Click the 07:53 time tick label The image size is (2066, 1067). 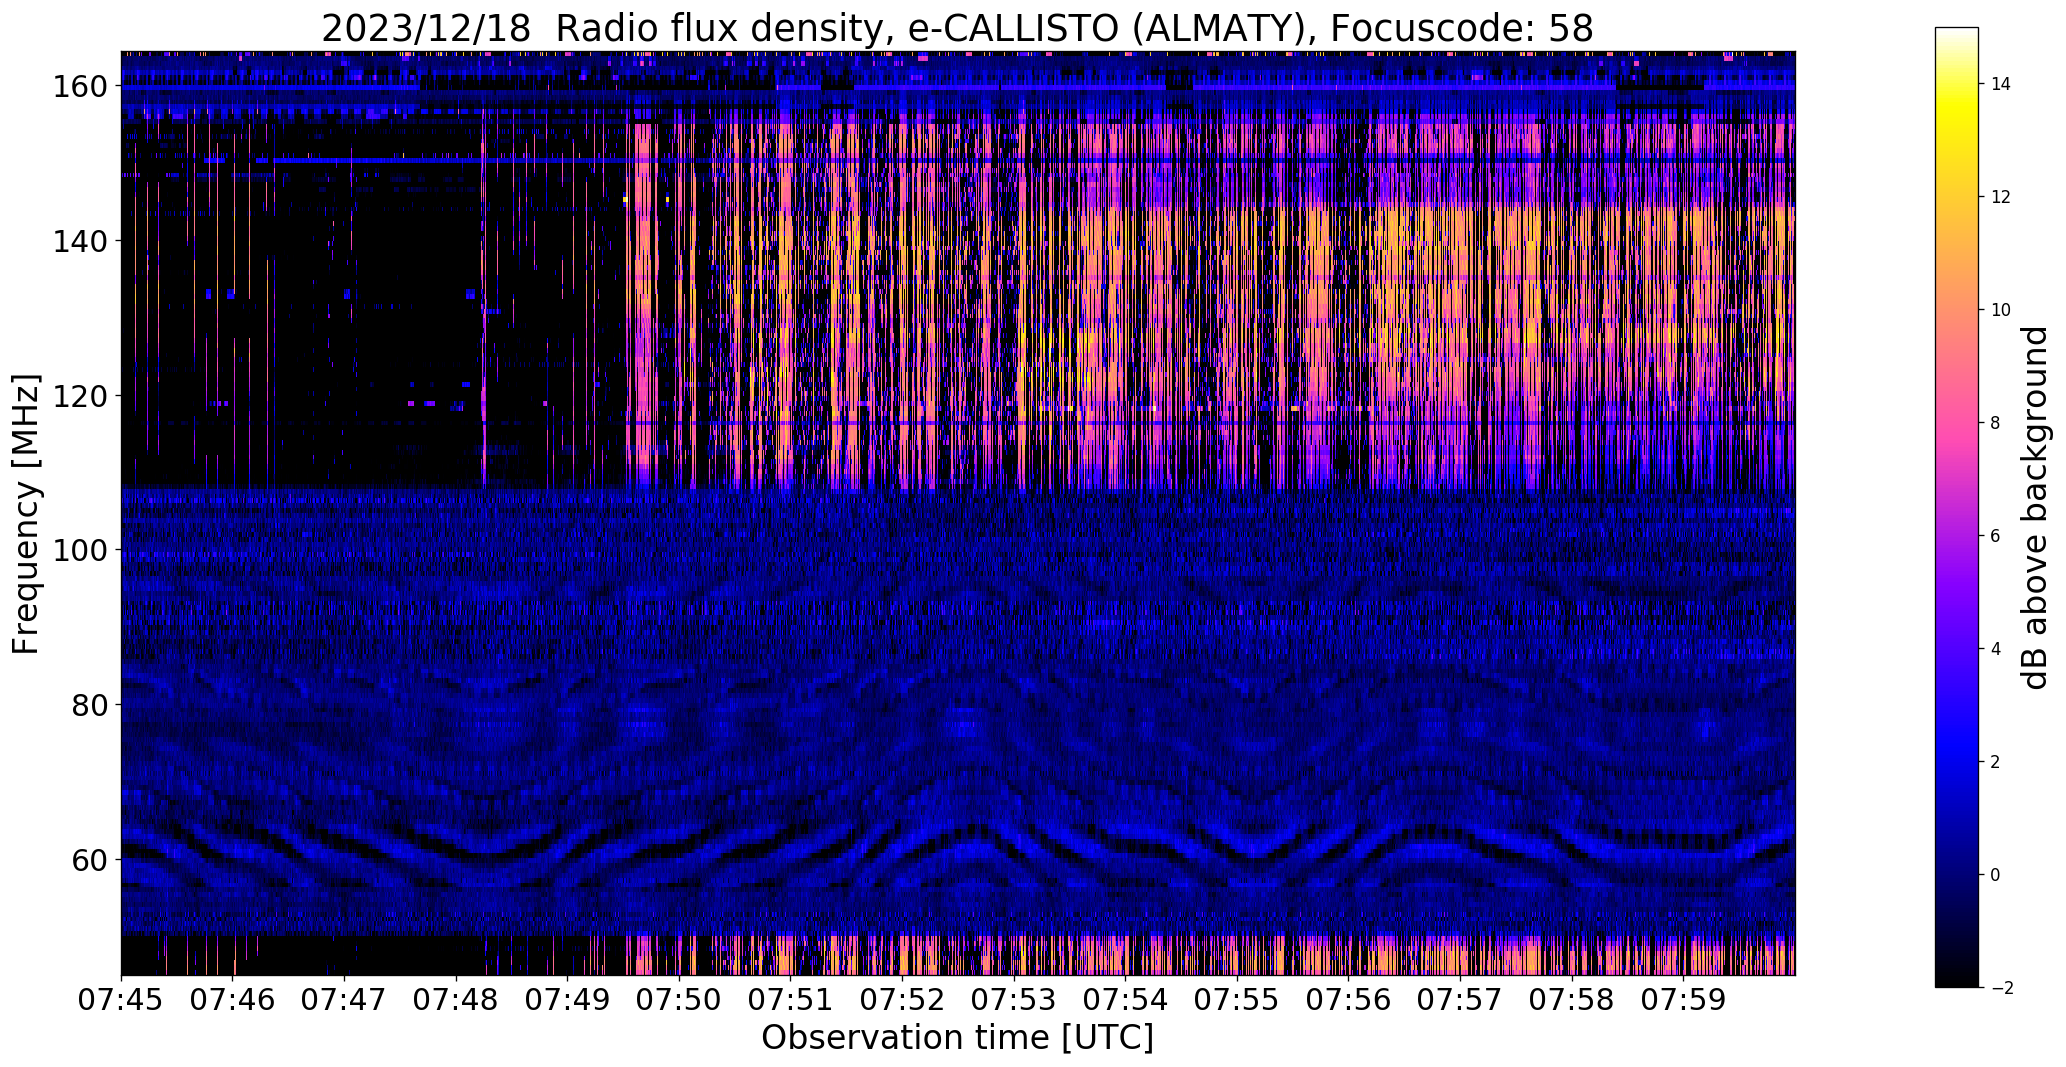point(1014,999)
